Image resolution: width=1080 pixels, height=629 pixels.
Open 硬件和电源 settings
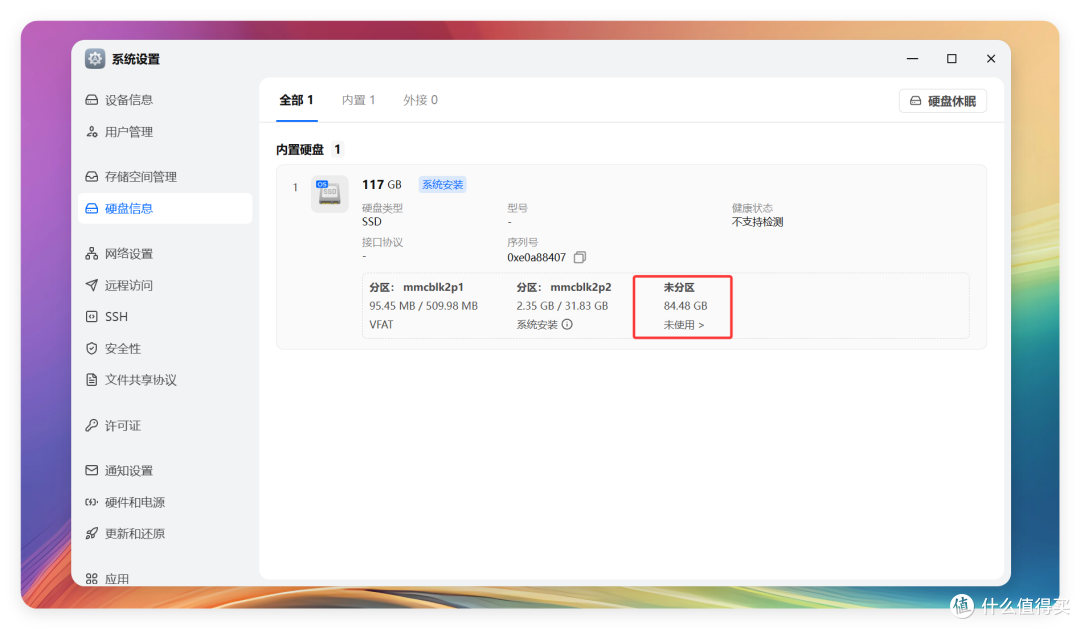[x=134, y=502]
